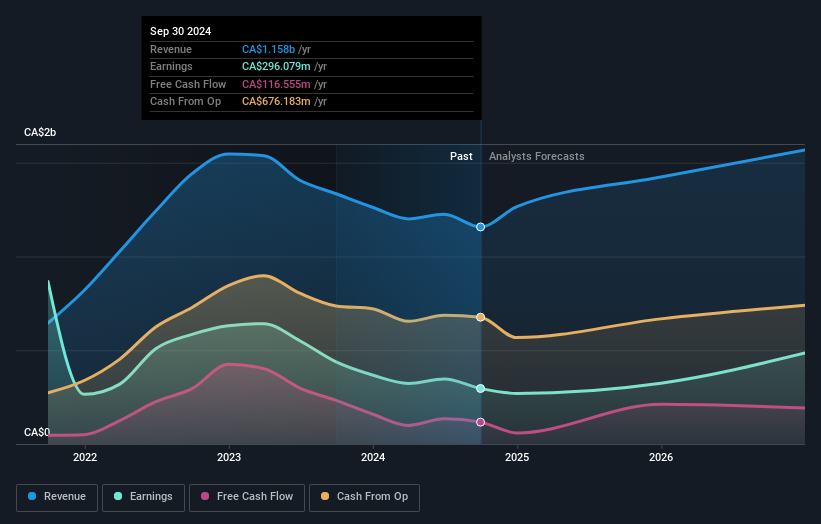Click the tooltip Earnings row label

pyautogui.click(x=171, y=66)
